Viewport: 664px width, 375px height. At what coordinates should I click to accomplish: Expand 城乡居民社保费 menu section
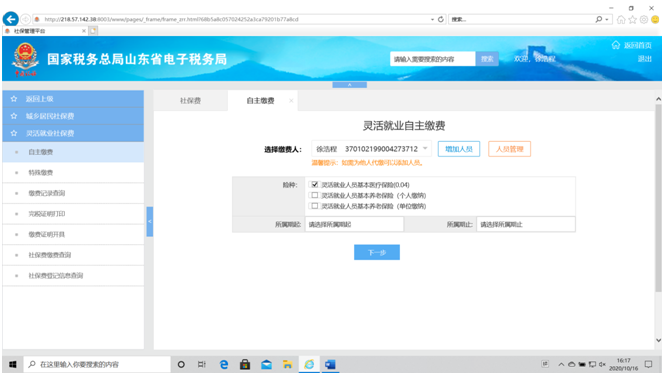[73, 116]
